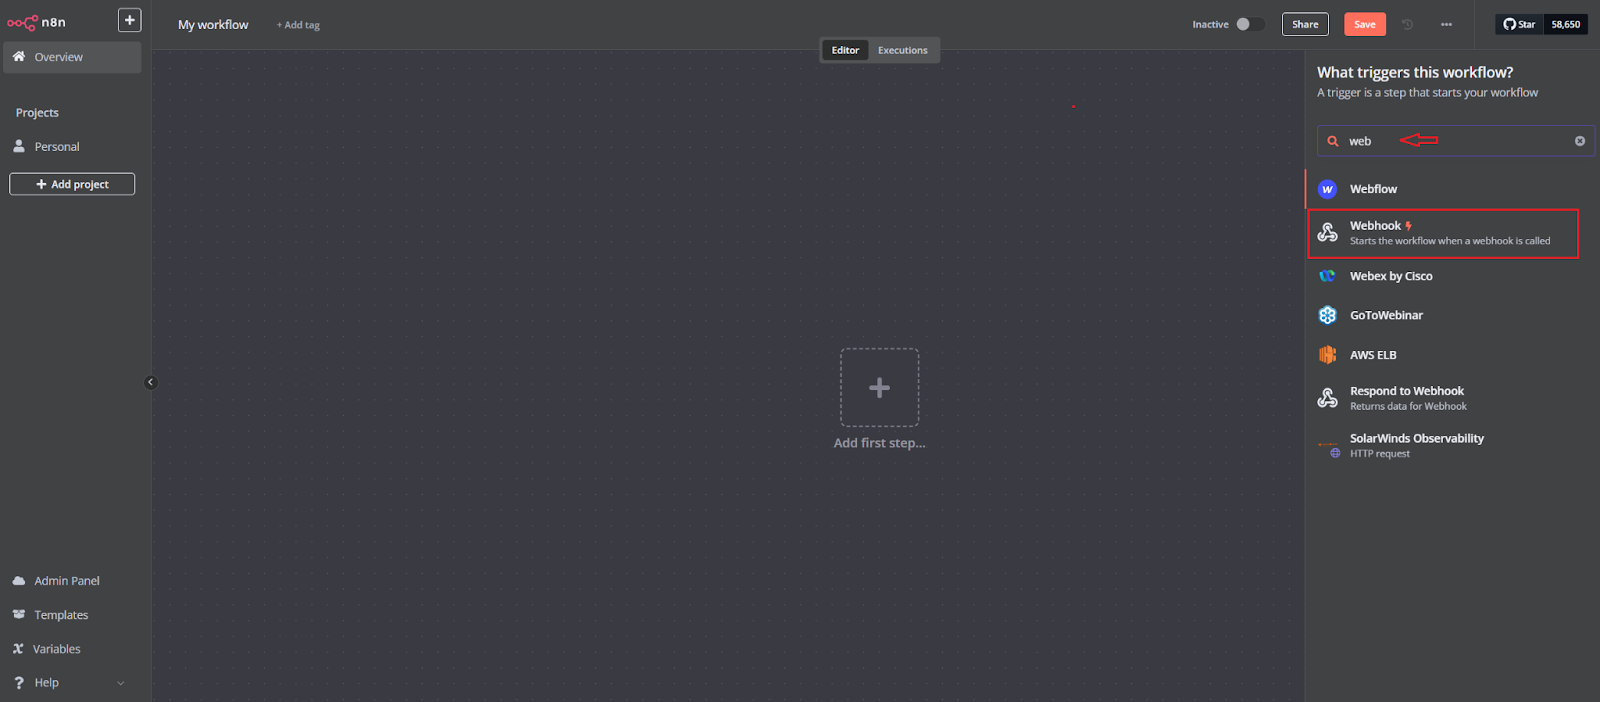Click the 58,650 star count

(1566, 24)
